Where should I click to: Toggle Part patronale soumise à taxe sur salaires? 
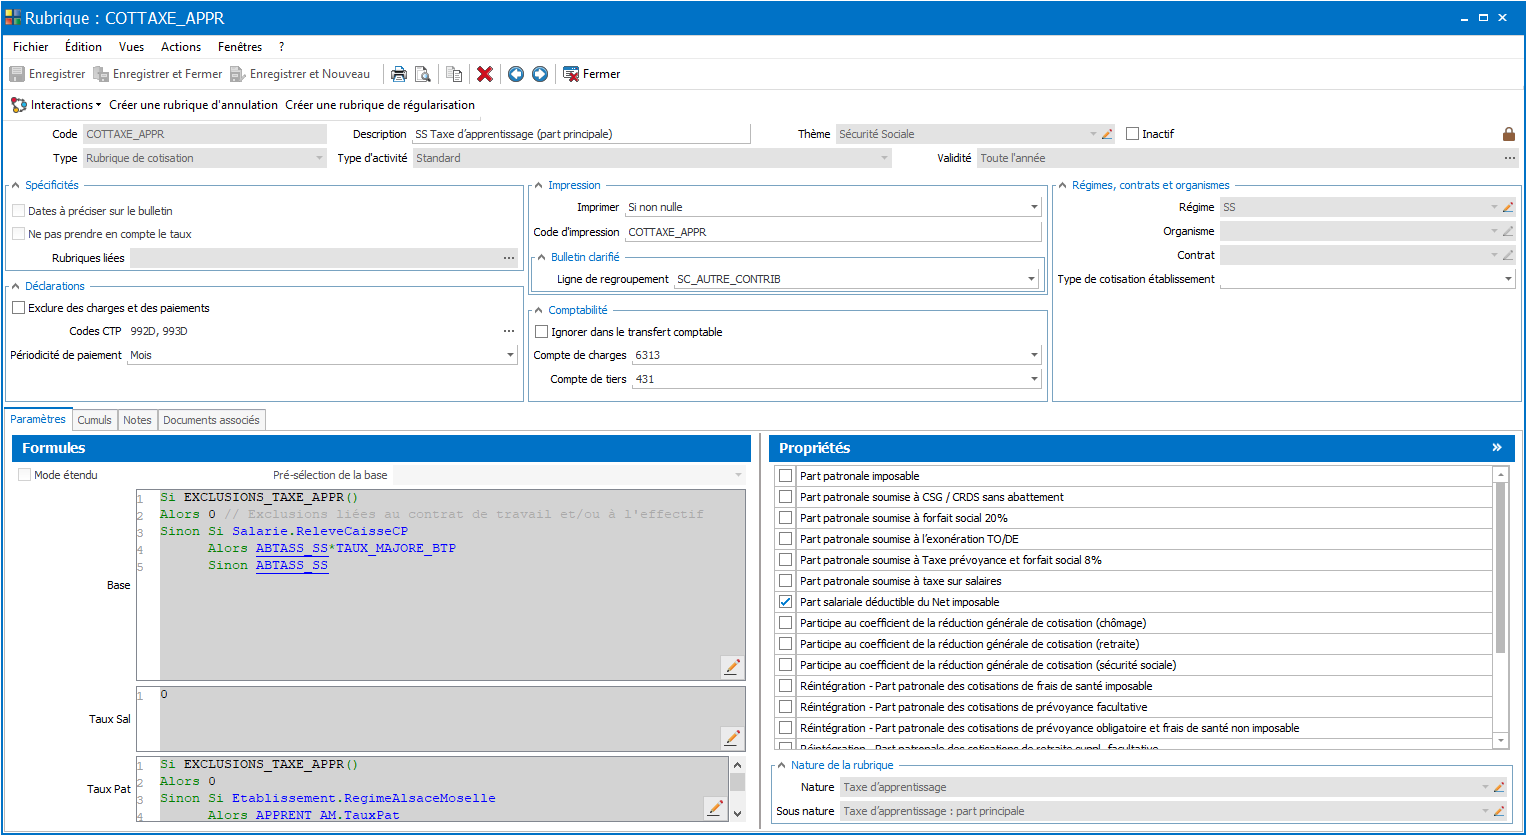tap(785, 581)
